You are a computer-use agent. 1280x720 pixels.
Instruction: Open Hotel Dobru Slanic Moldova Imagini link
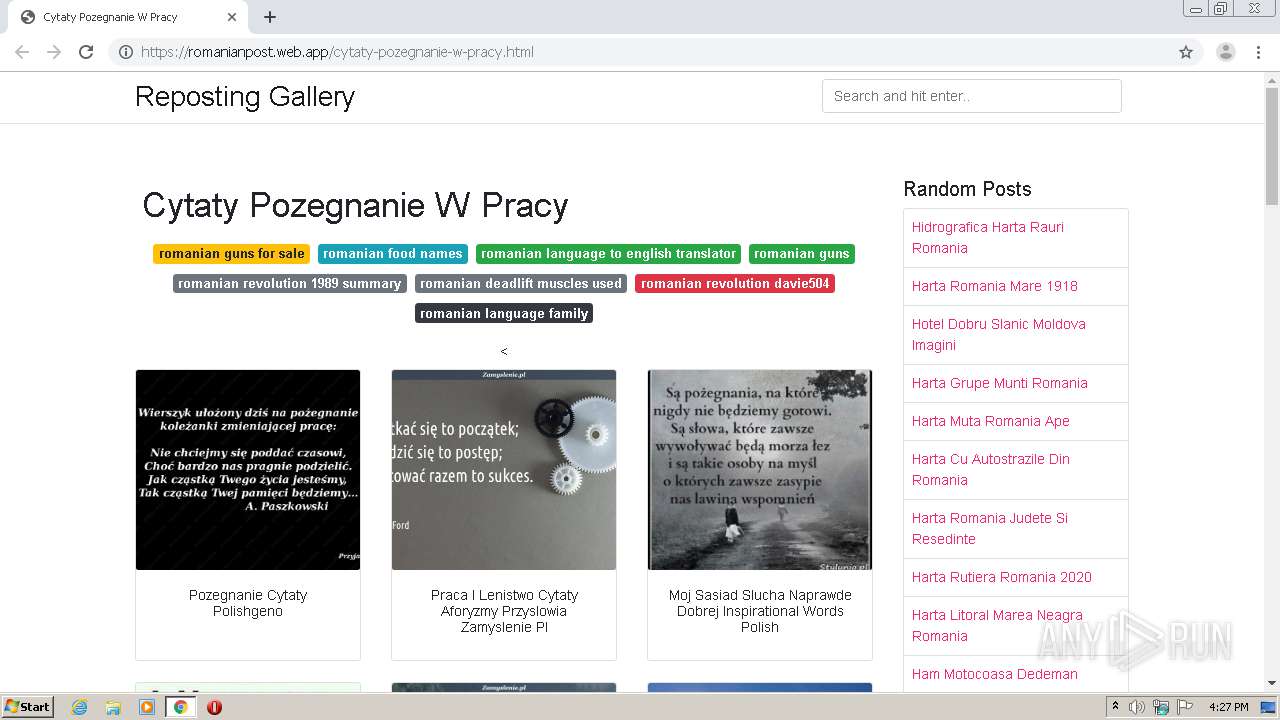999,335
